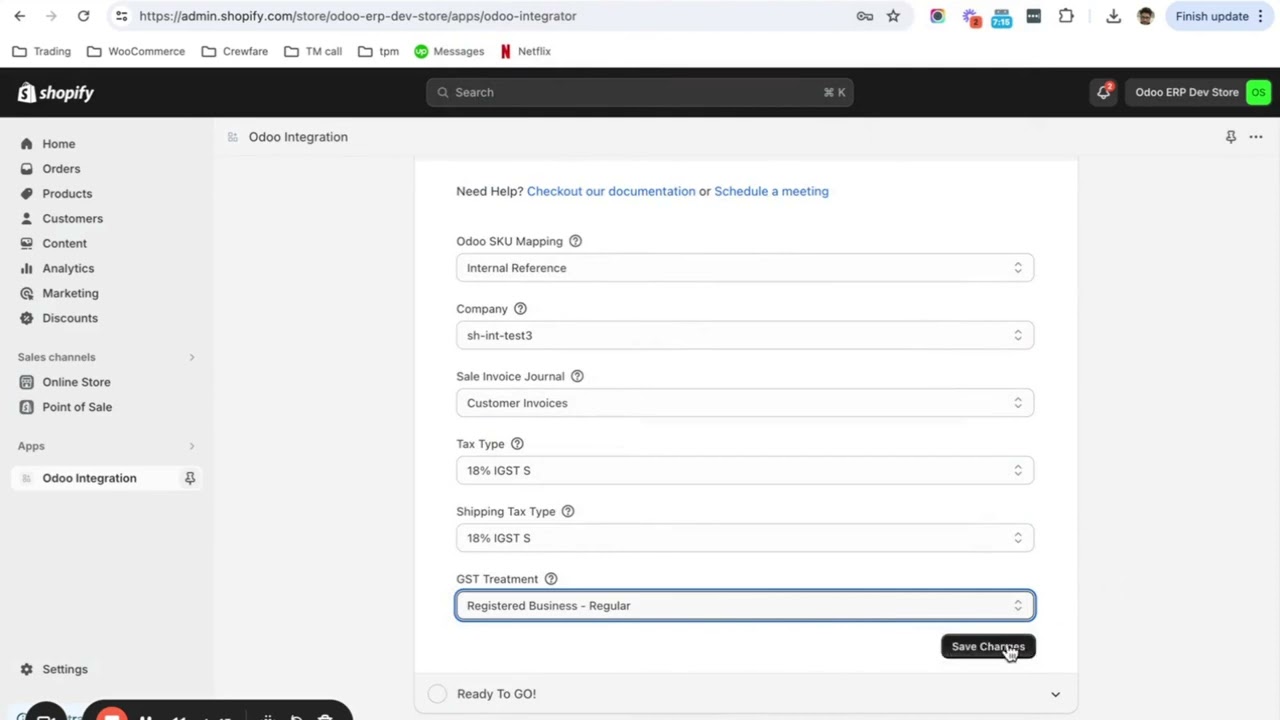Expand the Ready To GO! section
The width and height of the screenshot is (1280, 720).
(x=746, y=694)
